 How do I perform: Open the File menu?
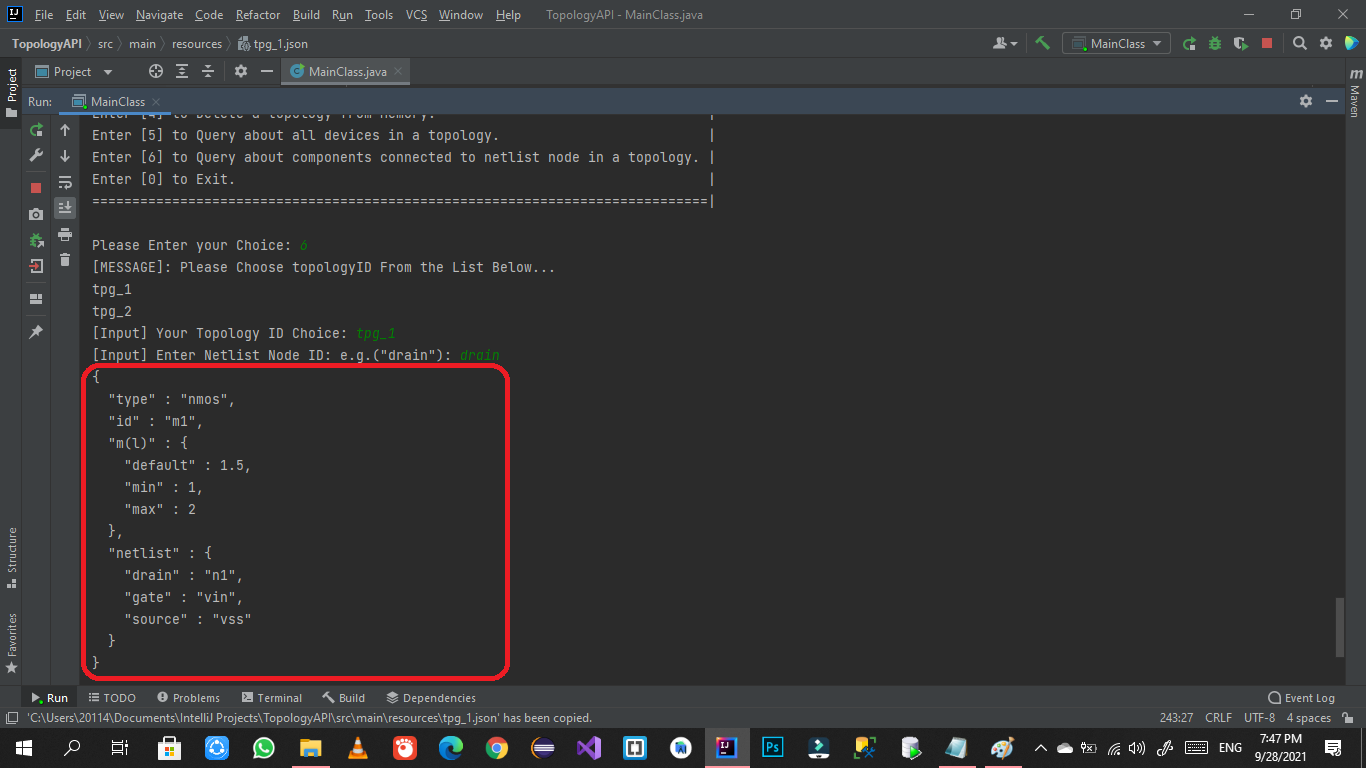(44, 15)
